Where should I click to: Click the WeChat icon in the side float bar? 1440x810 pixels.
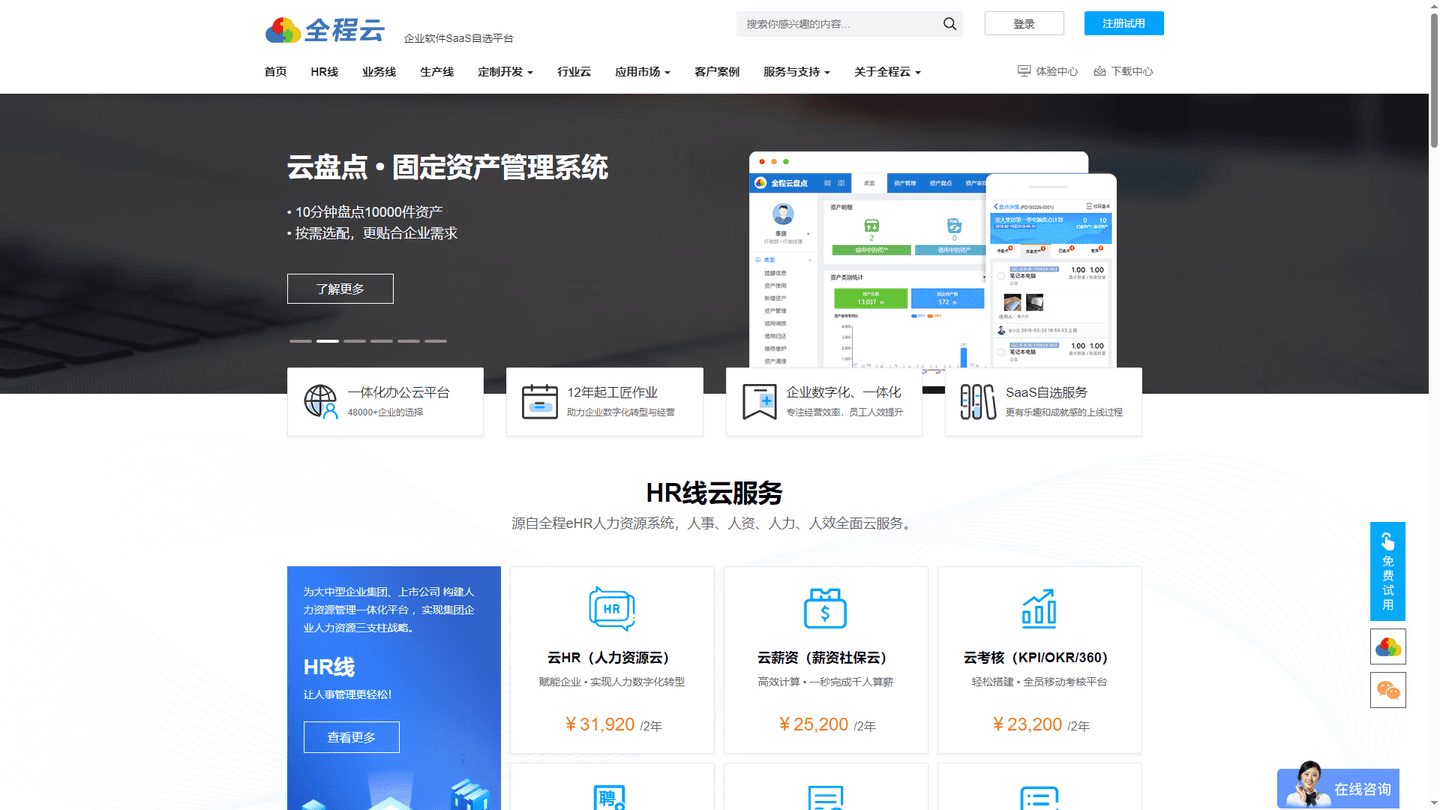pos(1388,690)
